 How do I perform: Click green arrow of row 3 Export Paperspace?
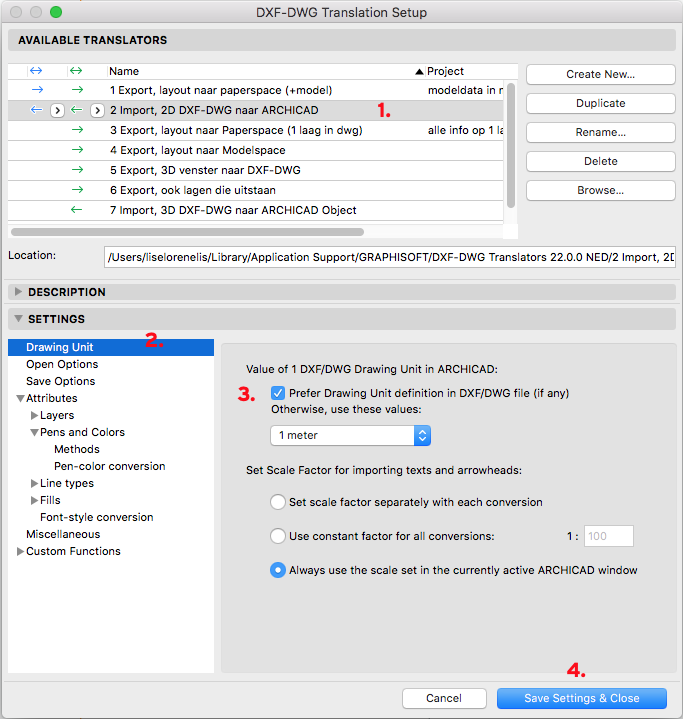(78, 130)
